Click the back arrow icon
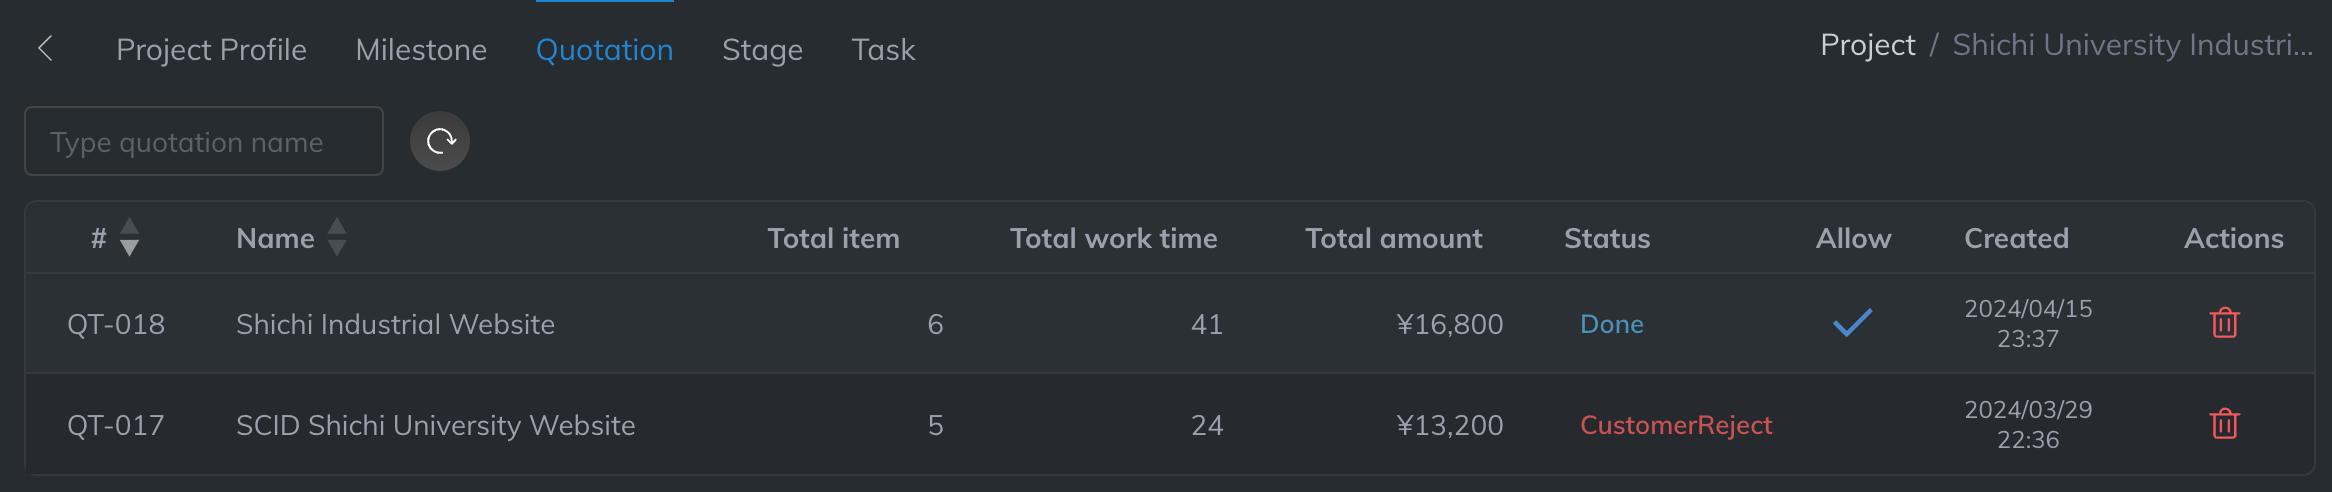Viewport: 2332px width, 492px height. [x=45, y=48]
